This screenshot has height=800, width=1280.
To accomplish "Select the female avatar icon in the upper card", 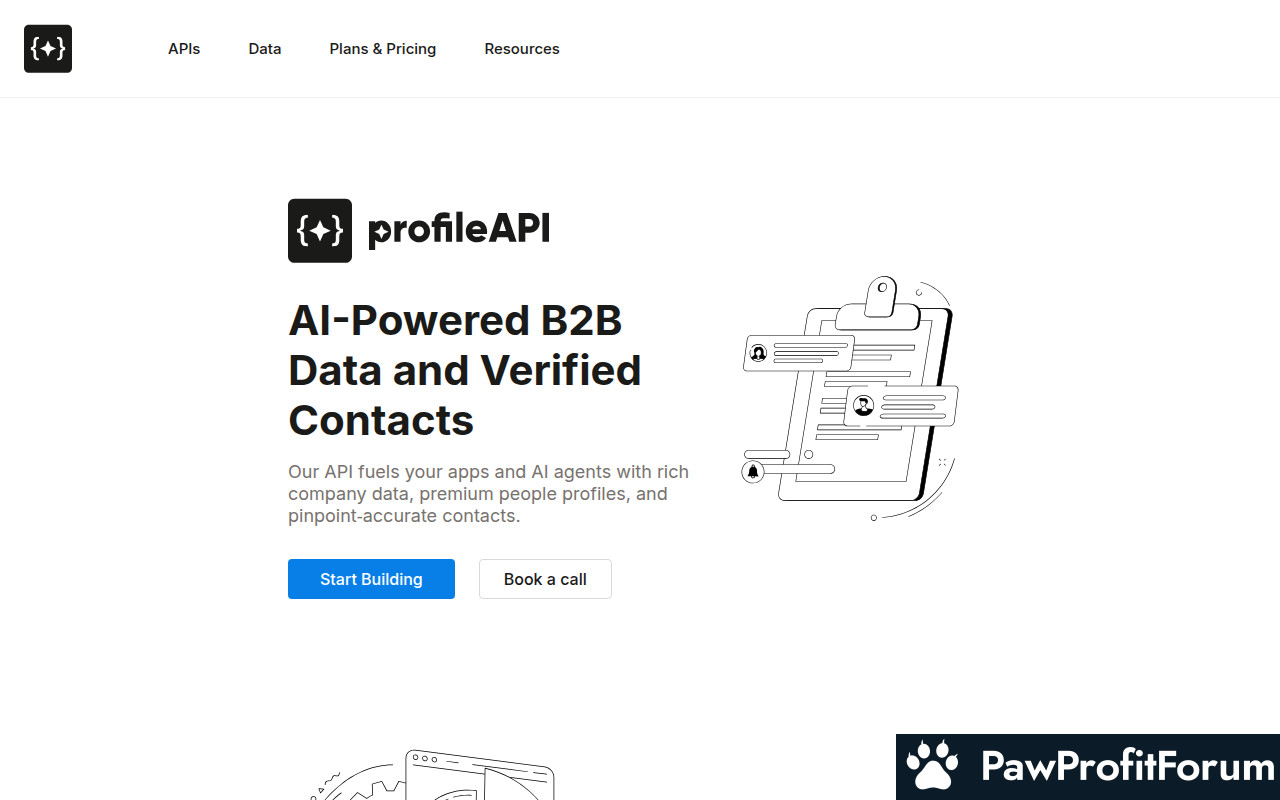I will (758, 353).
